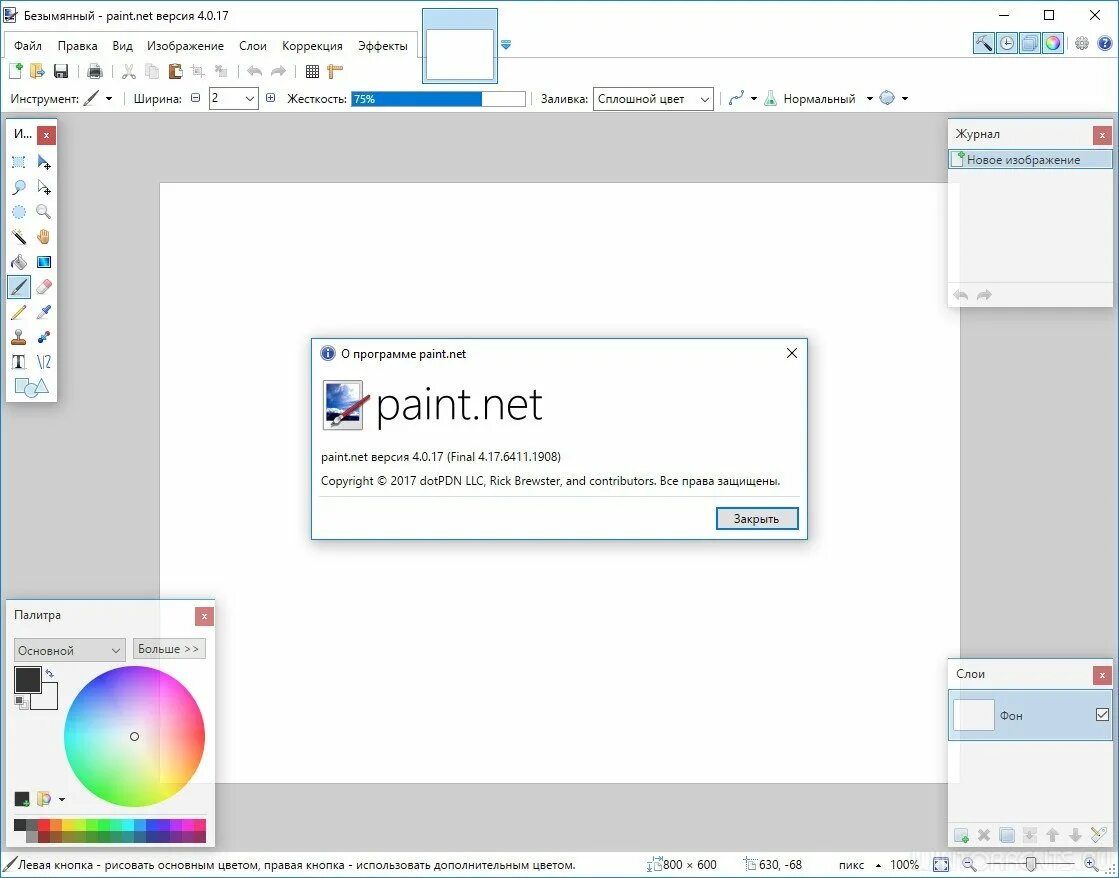Open the Изображение menu

[186, 46]
